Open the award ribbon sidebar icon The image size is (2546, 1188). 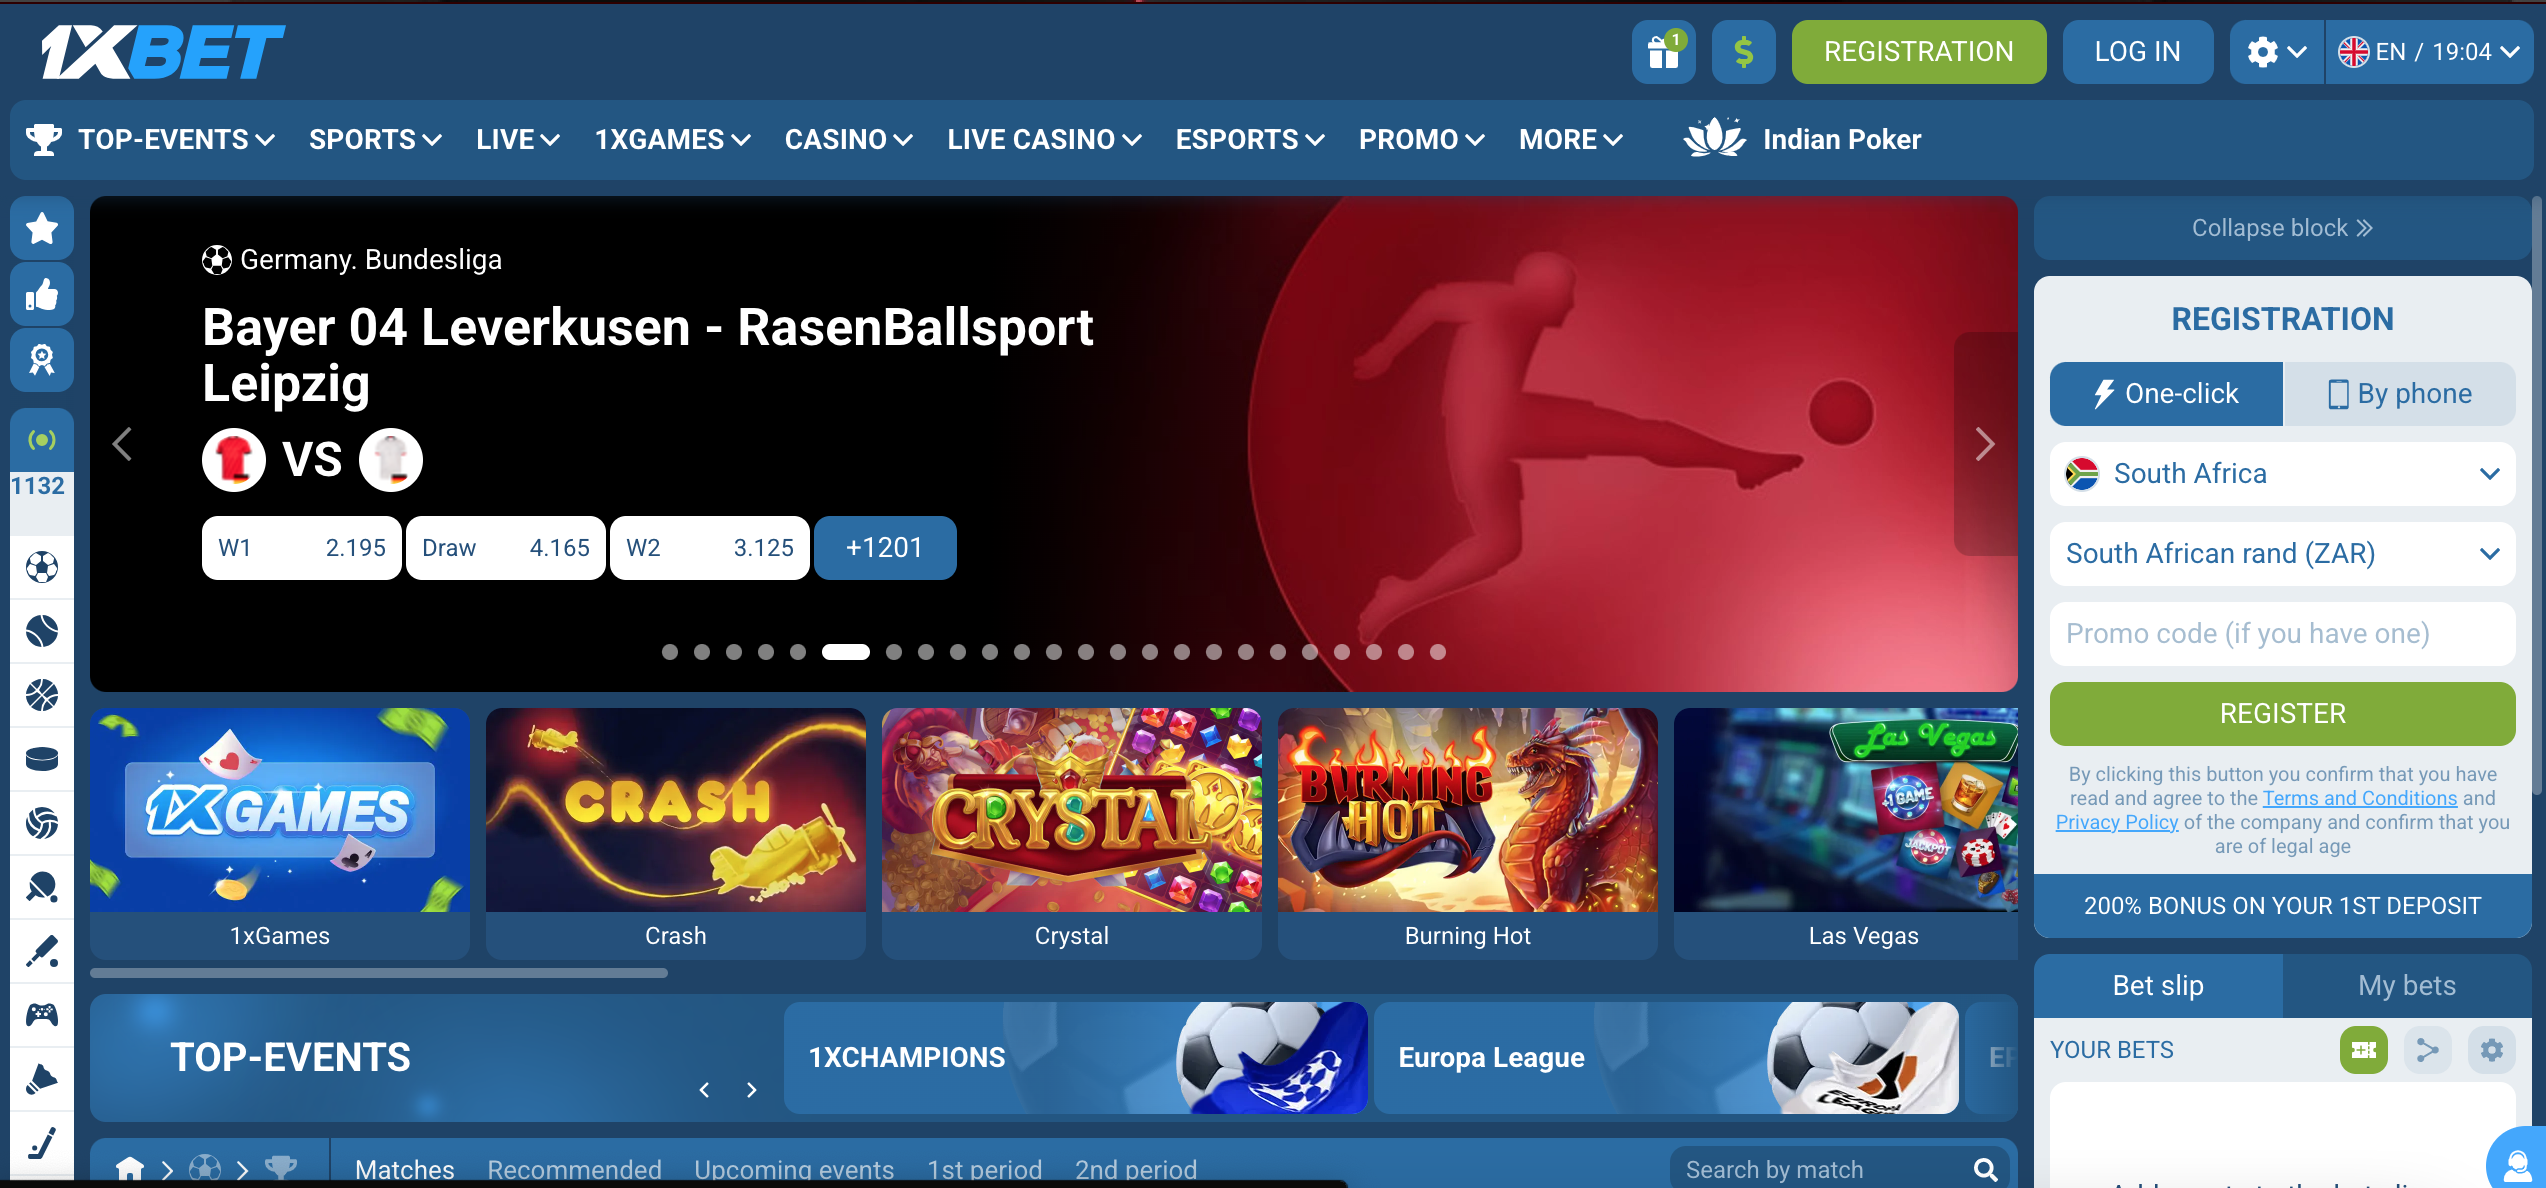(x=42, y=359)
